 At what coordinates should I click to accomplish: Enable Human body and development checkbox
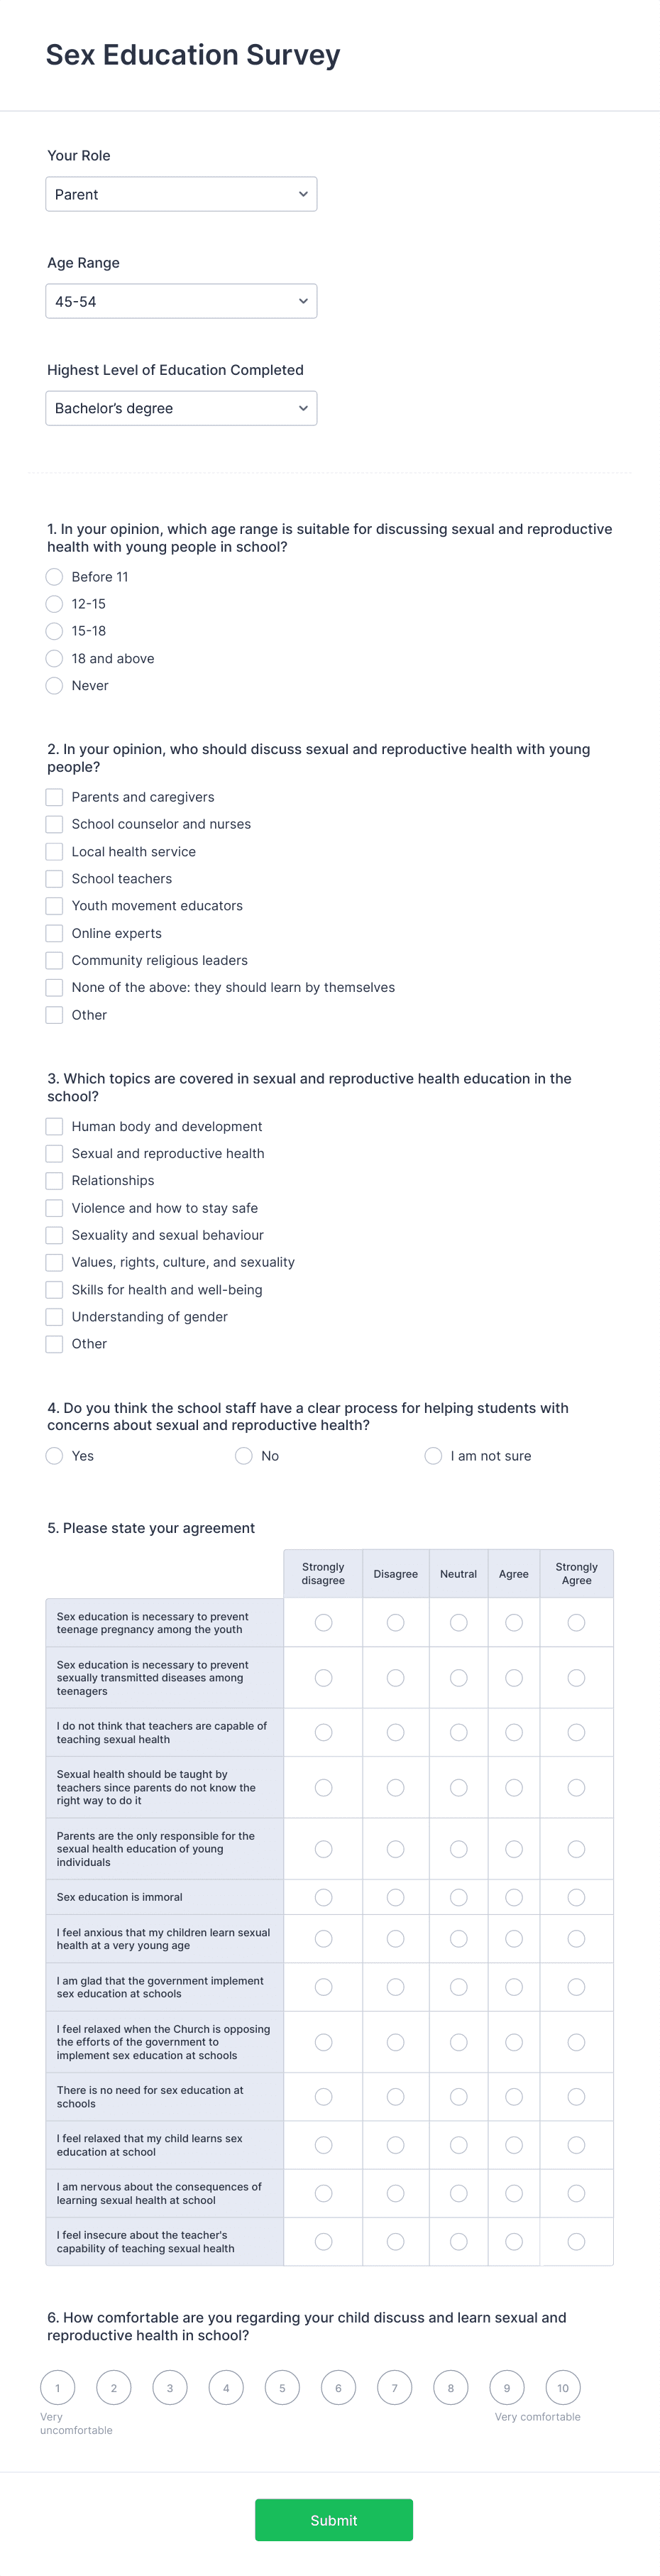pos(54,1126)
